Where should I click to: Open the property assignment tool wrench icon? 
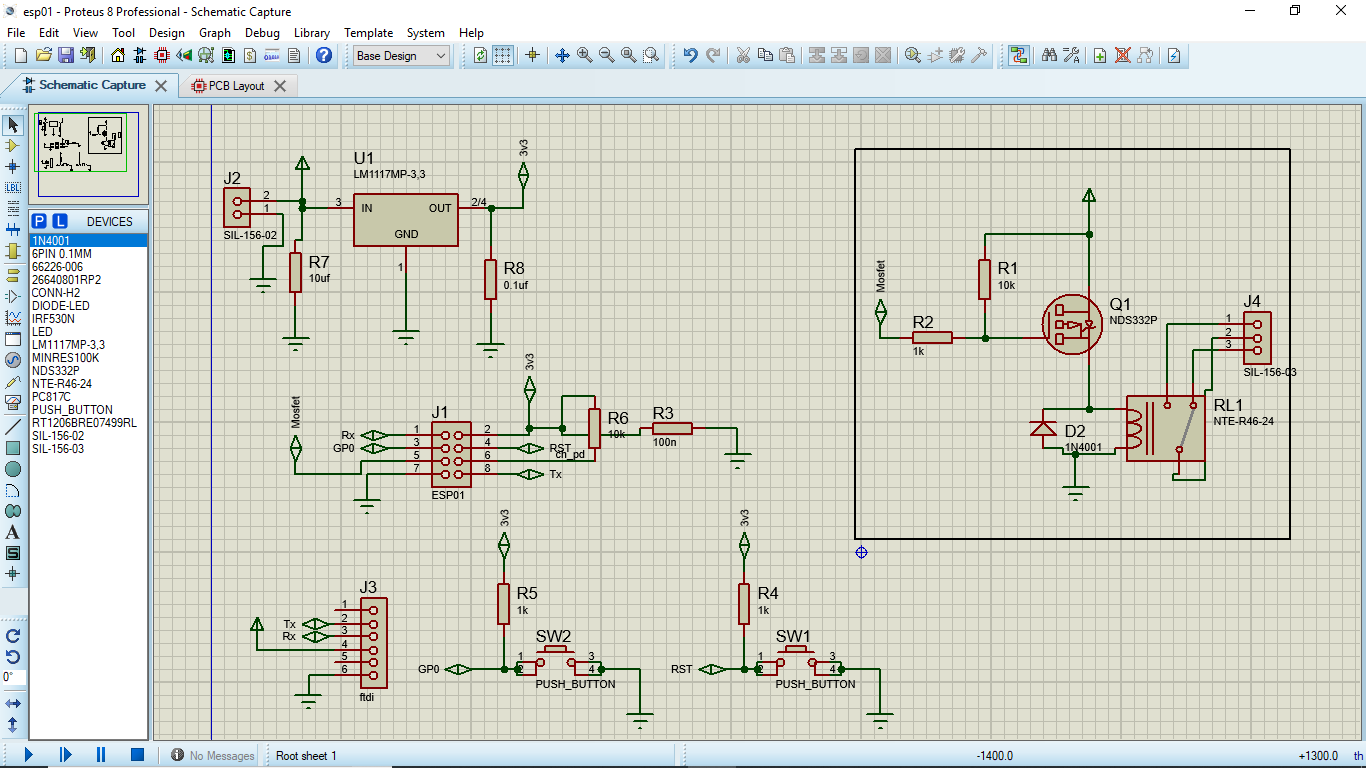click(x=1071, y=56)
